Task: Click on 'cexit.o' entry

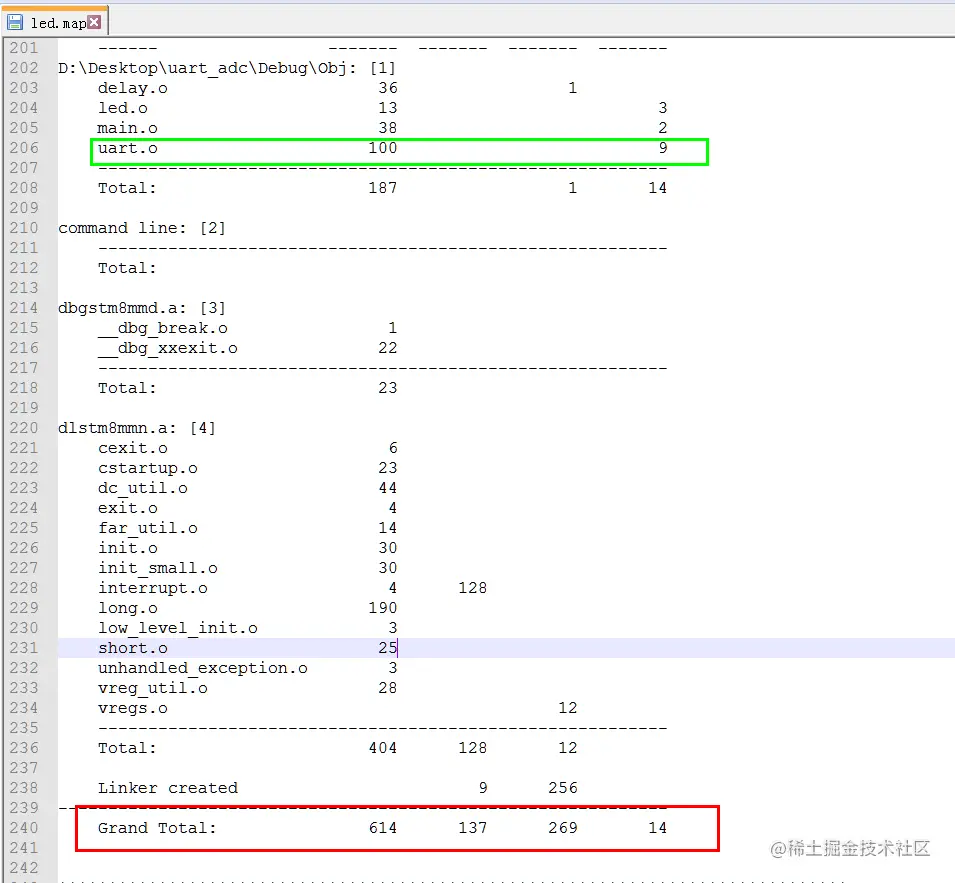Action: pos(133,448)
